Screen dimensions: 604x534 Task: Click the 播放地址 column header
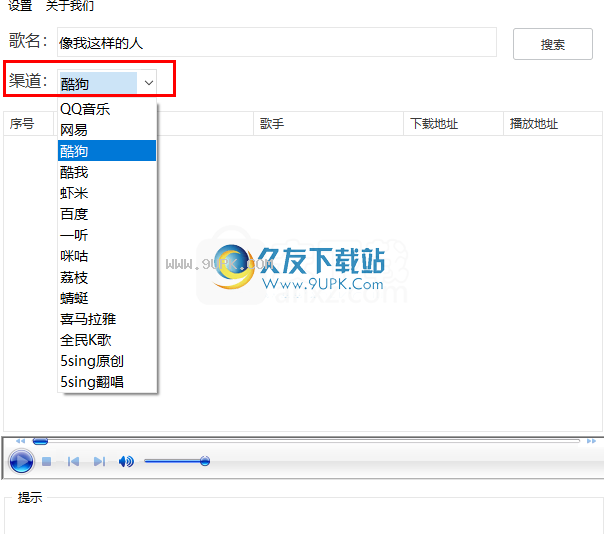(553, 124)
